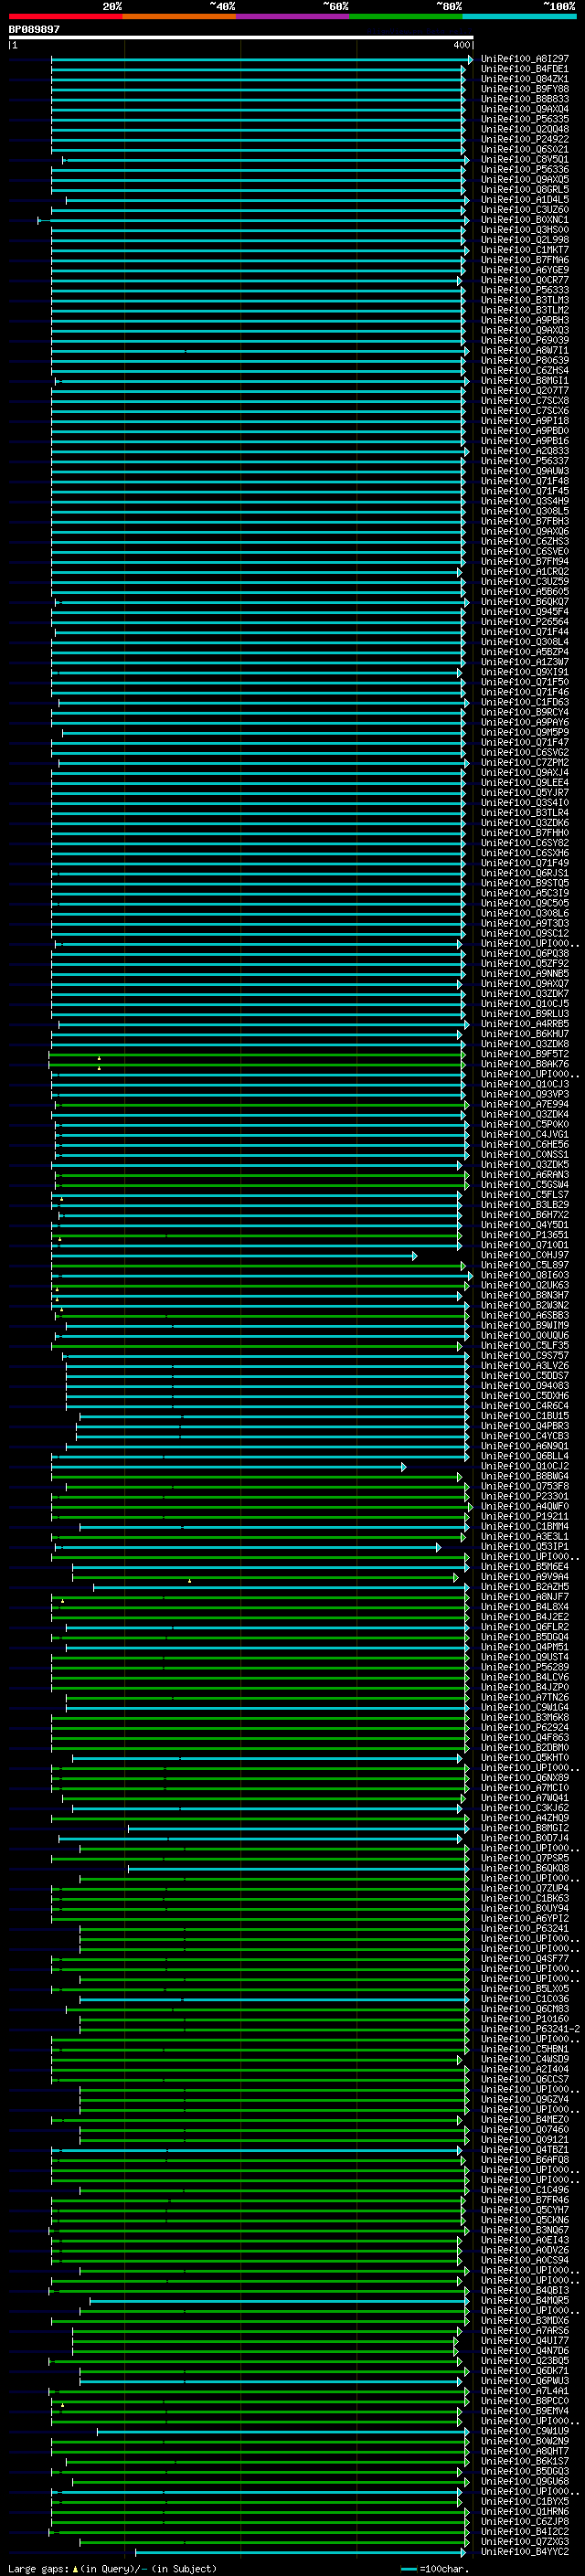Click hit UniRef100_Q2UK63

point(524,1285)
